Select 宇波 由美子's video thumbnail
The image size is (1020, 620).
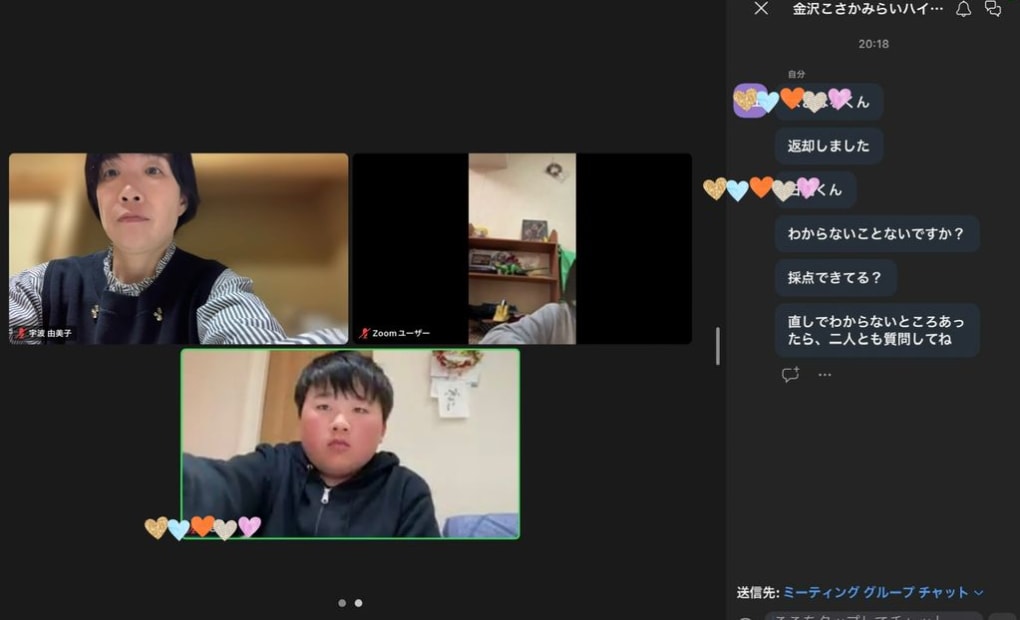[x=178, y=248]
